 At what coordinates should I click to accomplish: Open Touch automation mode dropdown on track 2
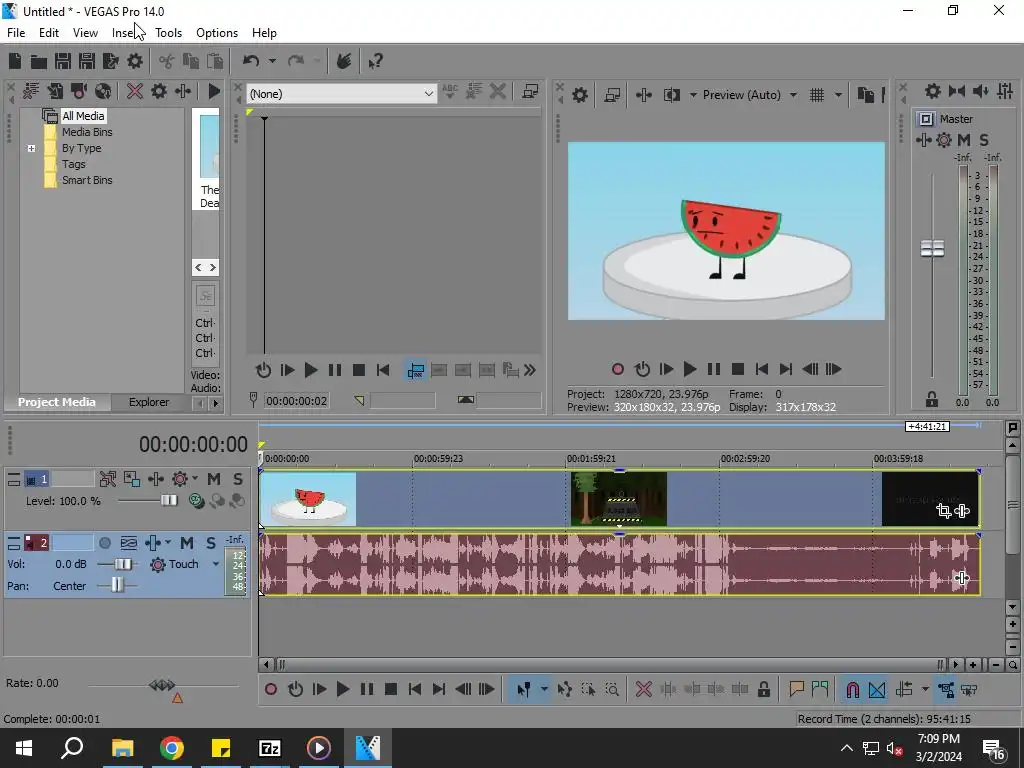coord(216,564)
